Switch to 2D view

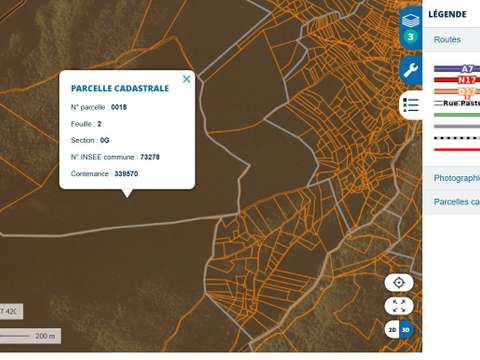[x=392, y=330]
